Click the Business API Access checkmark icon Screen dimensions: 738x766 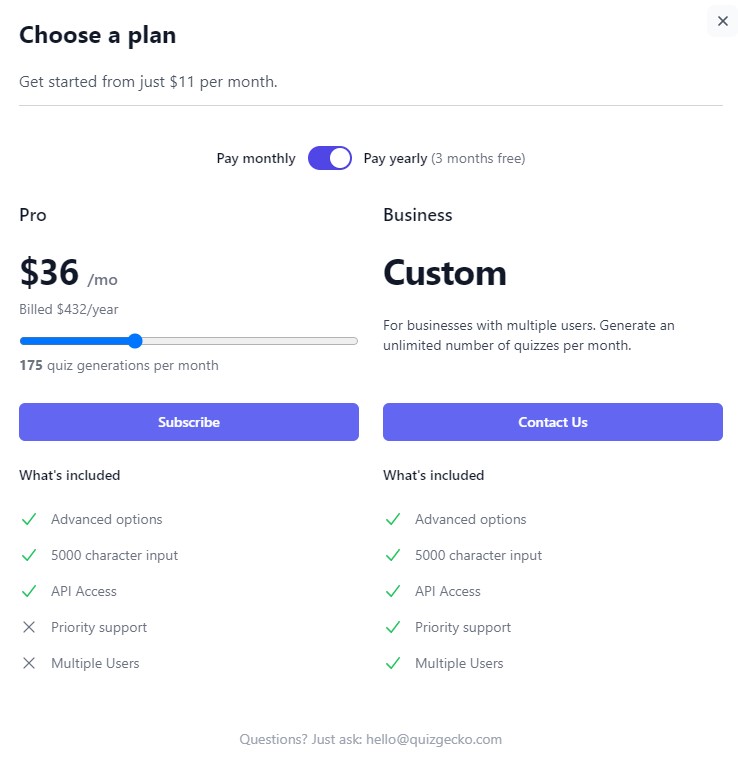[x=393, y=591]
